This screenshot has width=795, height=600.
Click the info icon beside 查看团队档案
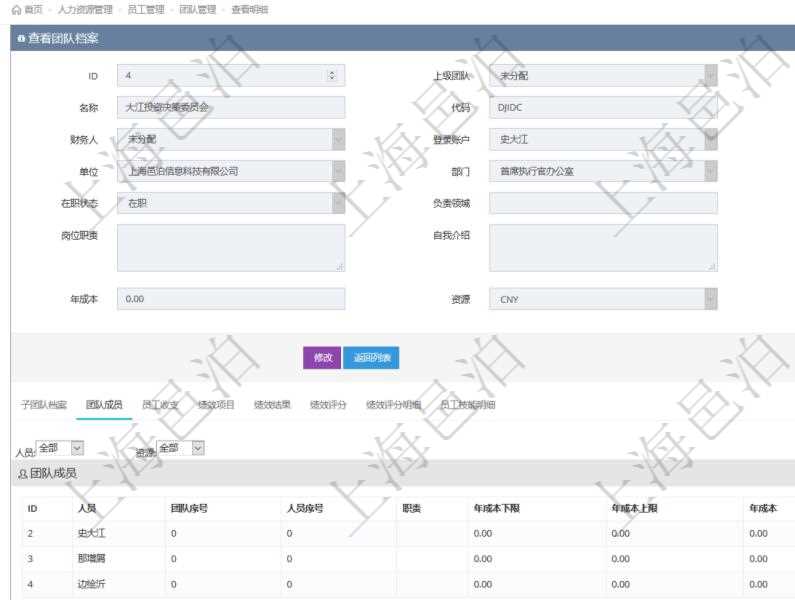click(21, 39)
